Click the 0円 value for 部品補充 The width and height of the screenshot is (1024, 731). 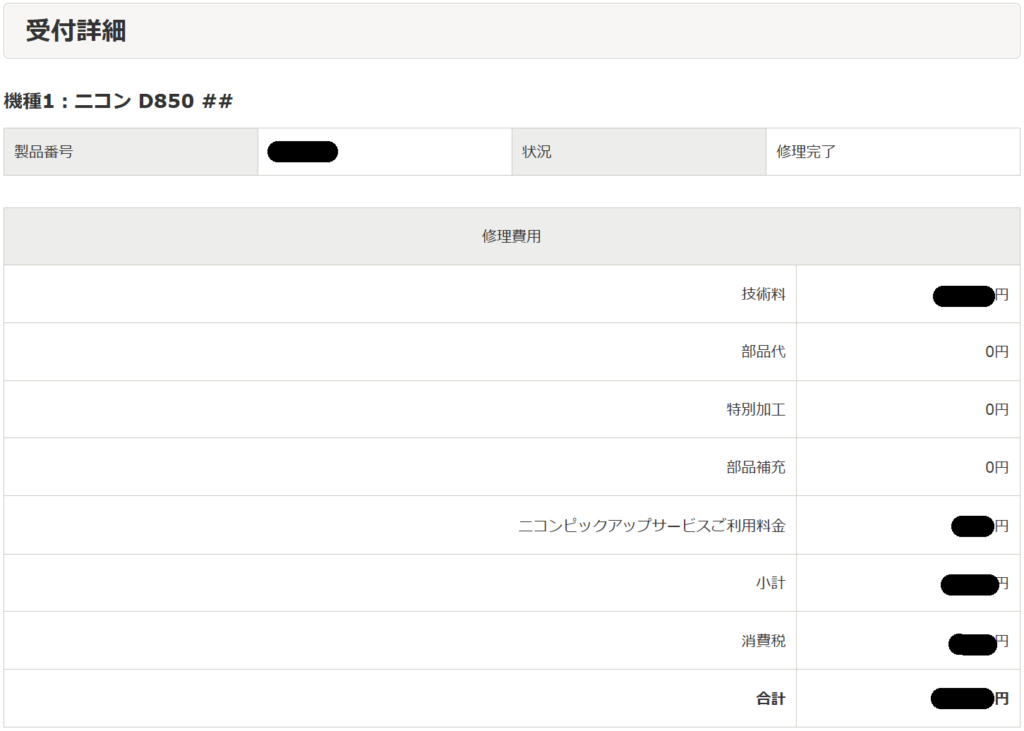(996, 467)
